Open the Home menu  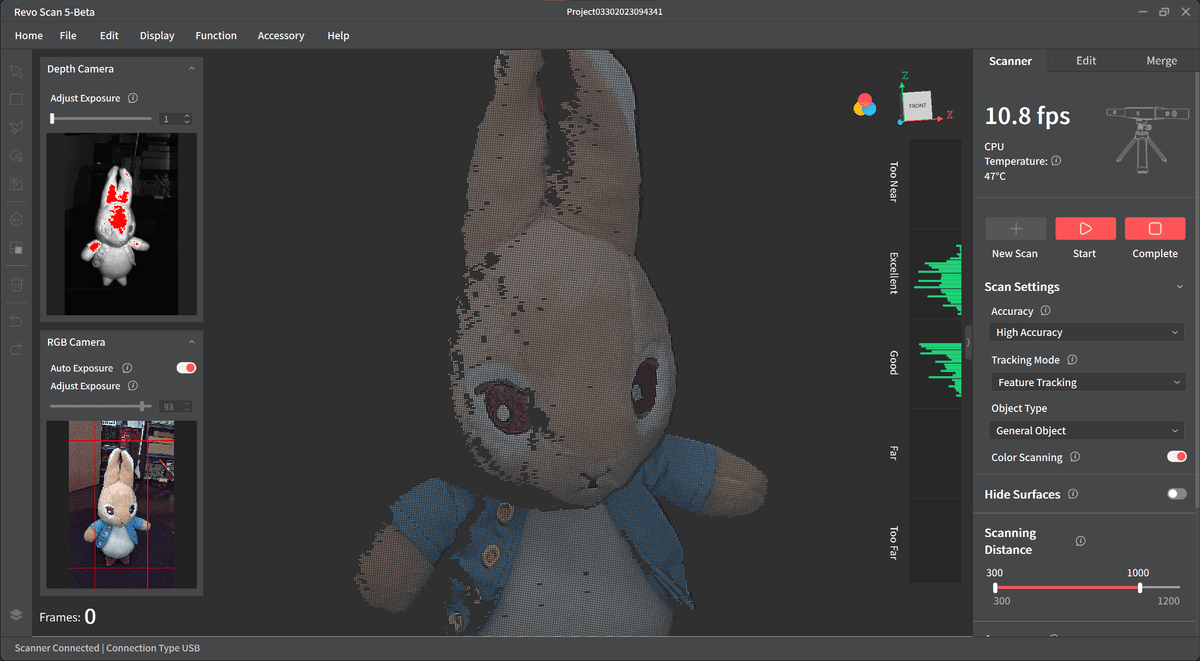pos(29,36)
